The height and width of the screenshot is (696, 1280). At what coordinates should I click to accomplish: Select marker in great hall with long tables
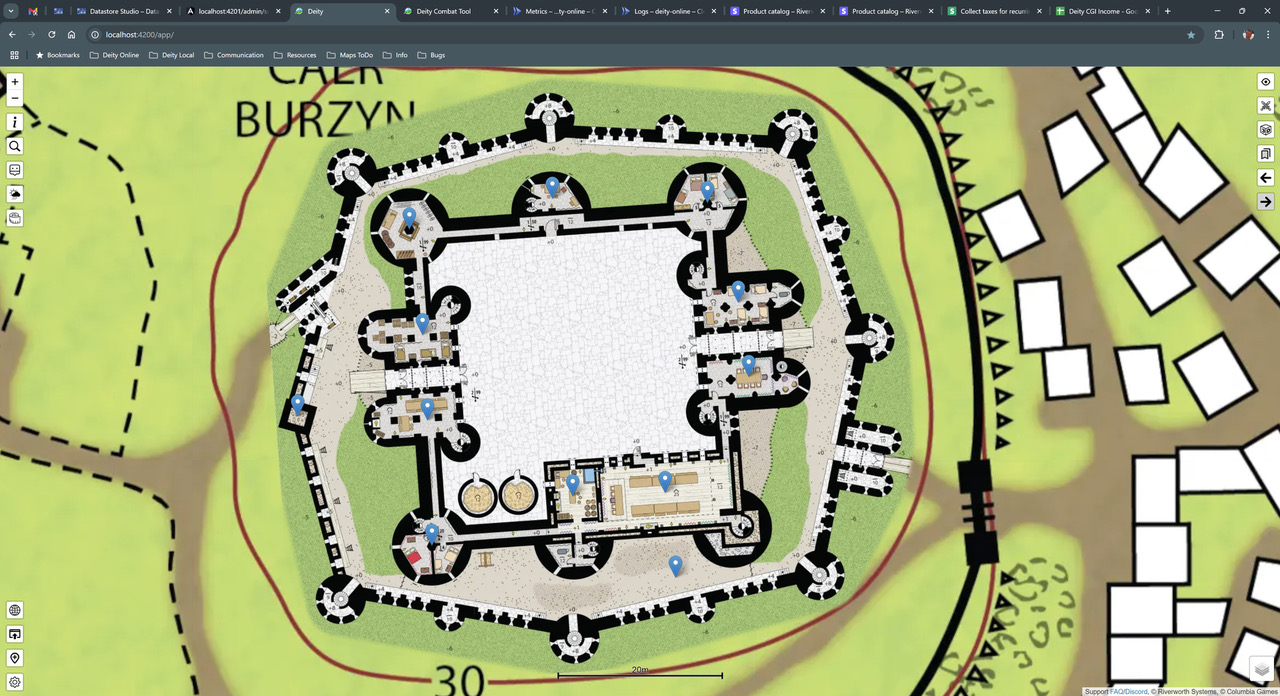pyautogui.click(x=665, y=481)
